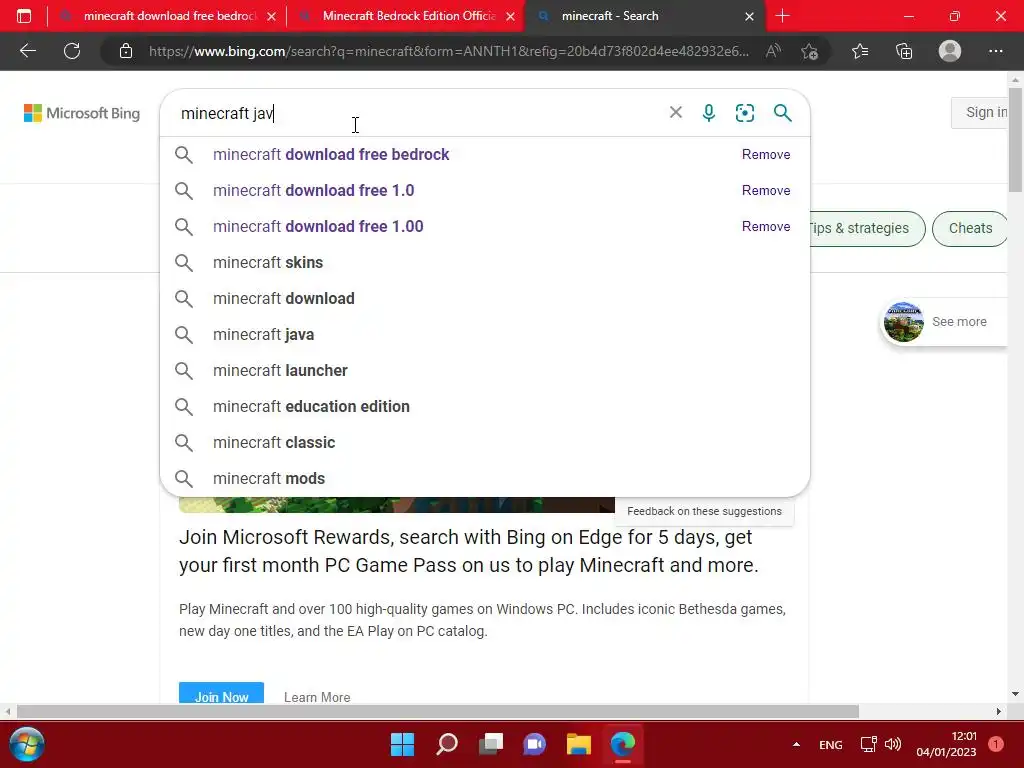
Task: Close the minecraft - Search tab
Action: click(x=750, y=16)
